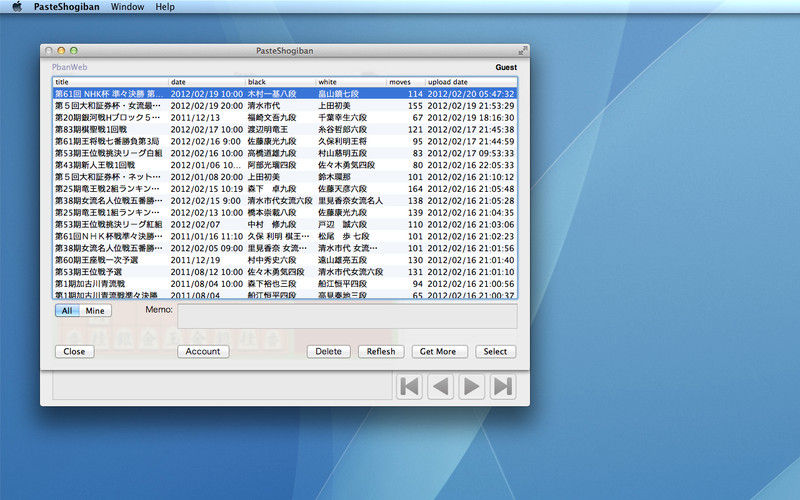The width and height of the screenshot is (800, 500).
Task: Sort by the title column header
Action: [x=111, y=82]
